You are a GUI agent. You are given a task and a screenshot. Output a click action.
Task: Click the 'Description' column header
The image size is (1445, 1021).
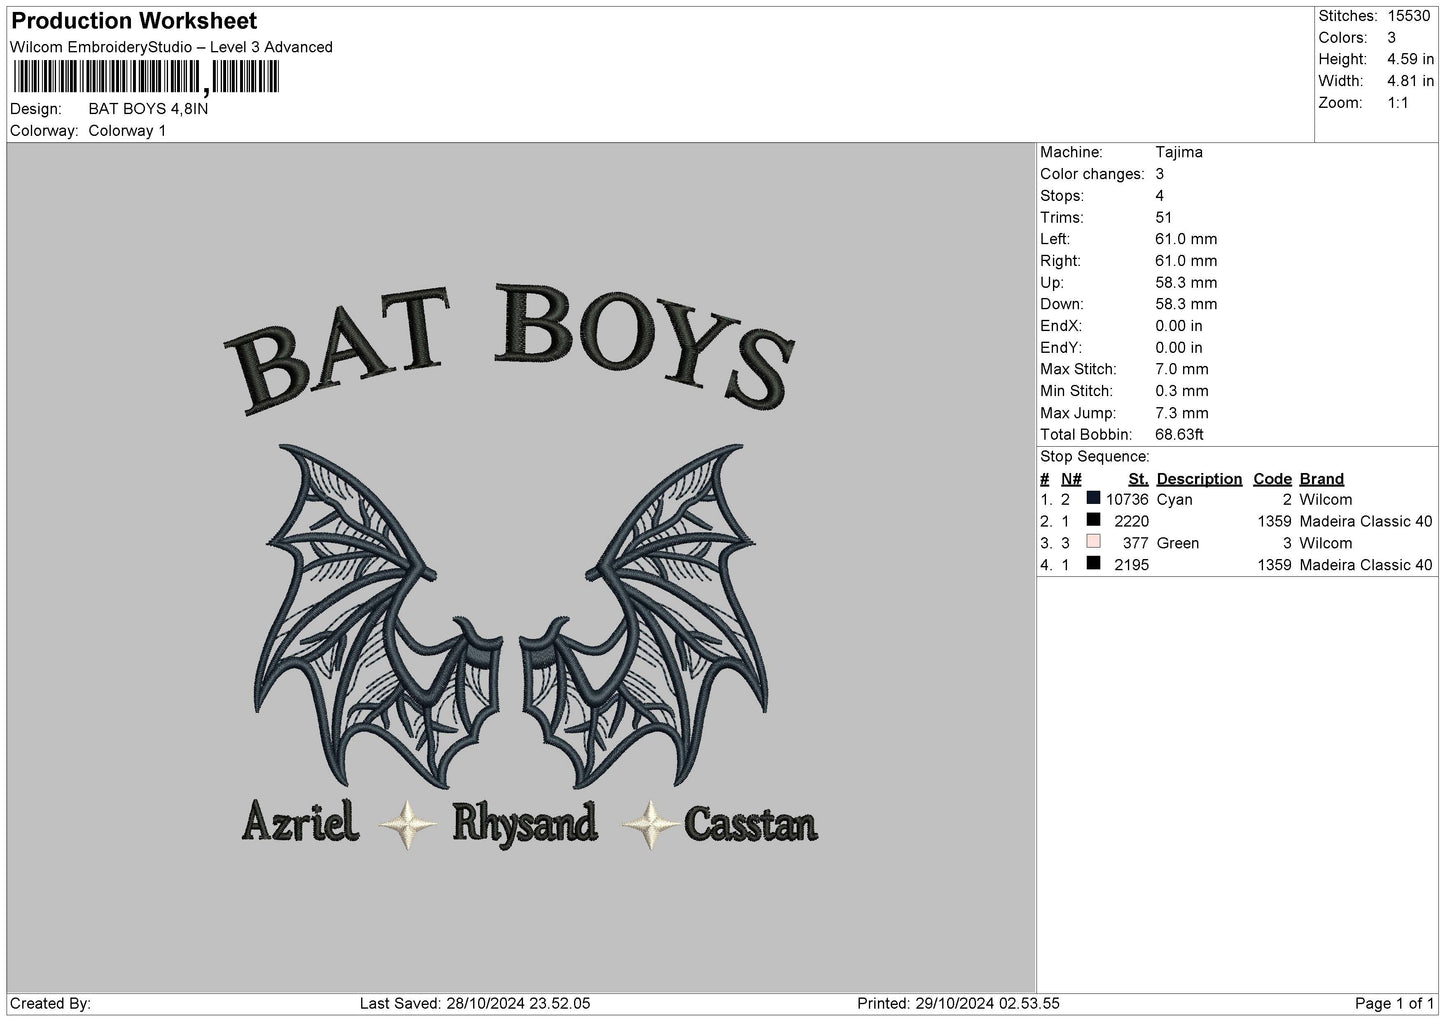pos(1199,479)
